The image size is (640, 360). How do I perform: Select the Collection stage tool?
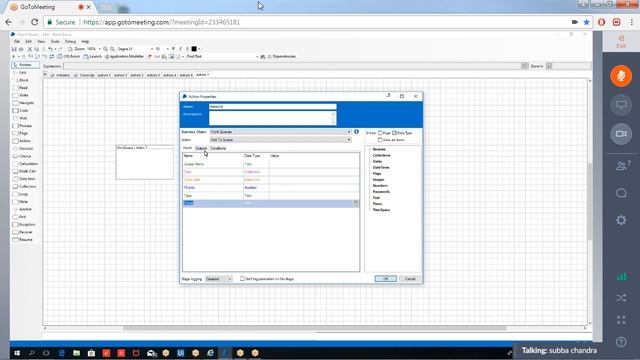pyautogui.click(x=24, y=187)
